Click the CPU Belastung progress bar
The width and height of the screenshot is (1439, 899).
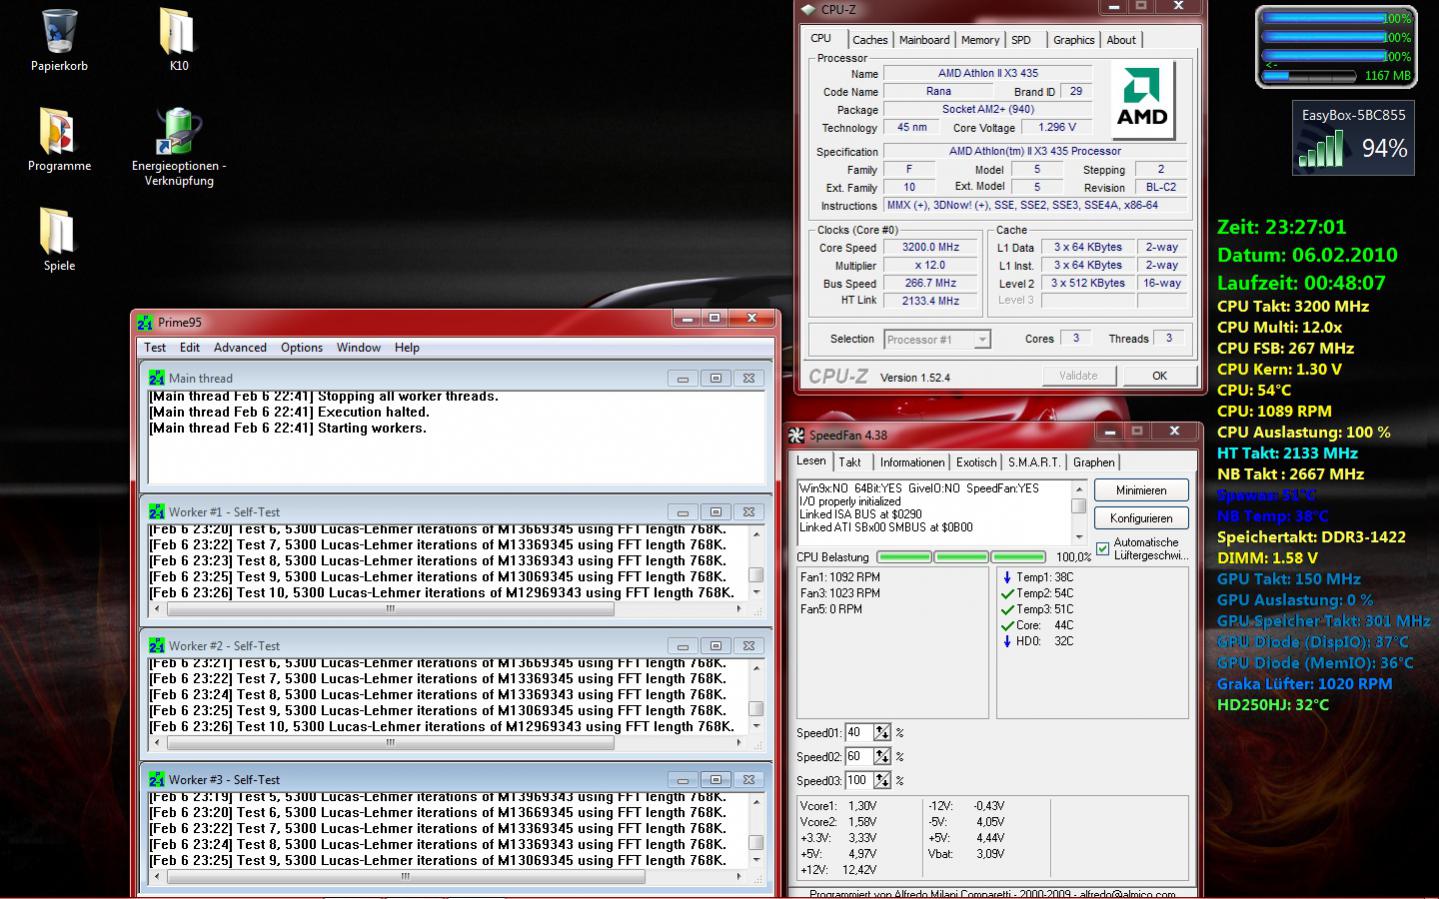click(962, 557)
